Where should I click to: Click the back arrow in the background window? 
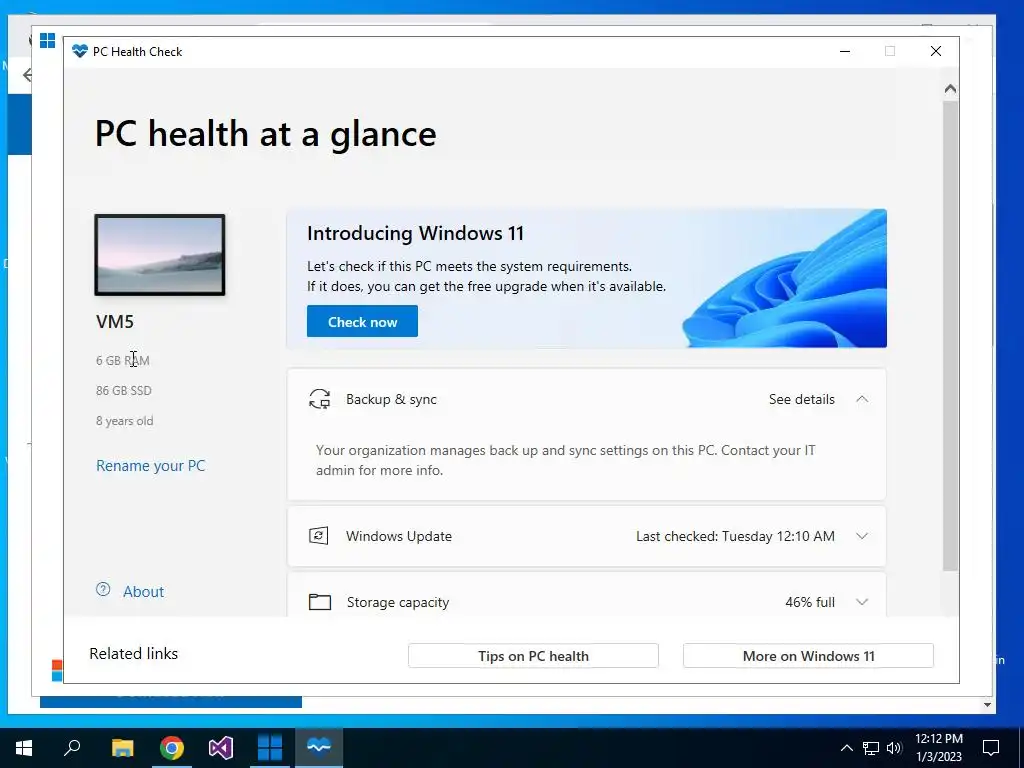coord(27,75)
